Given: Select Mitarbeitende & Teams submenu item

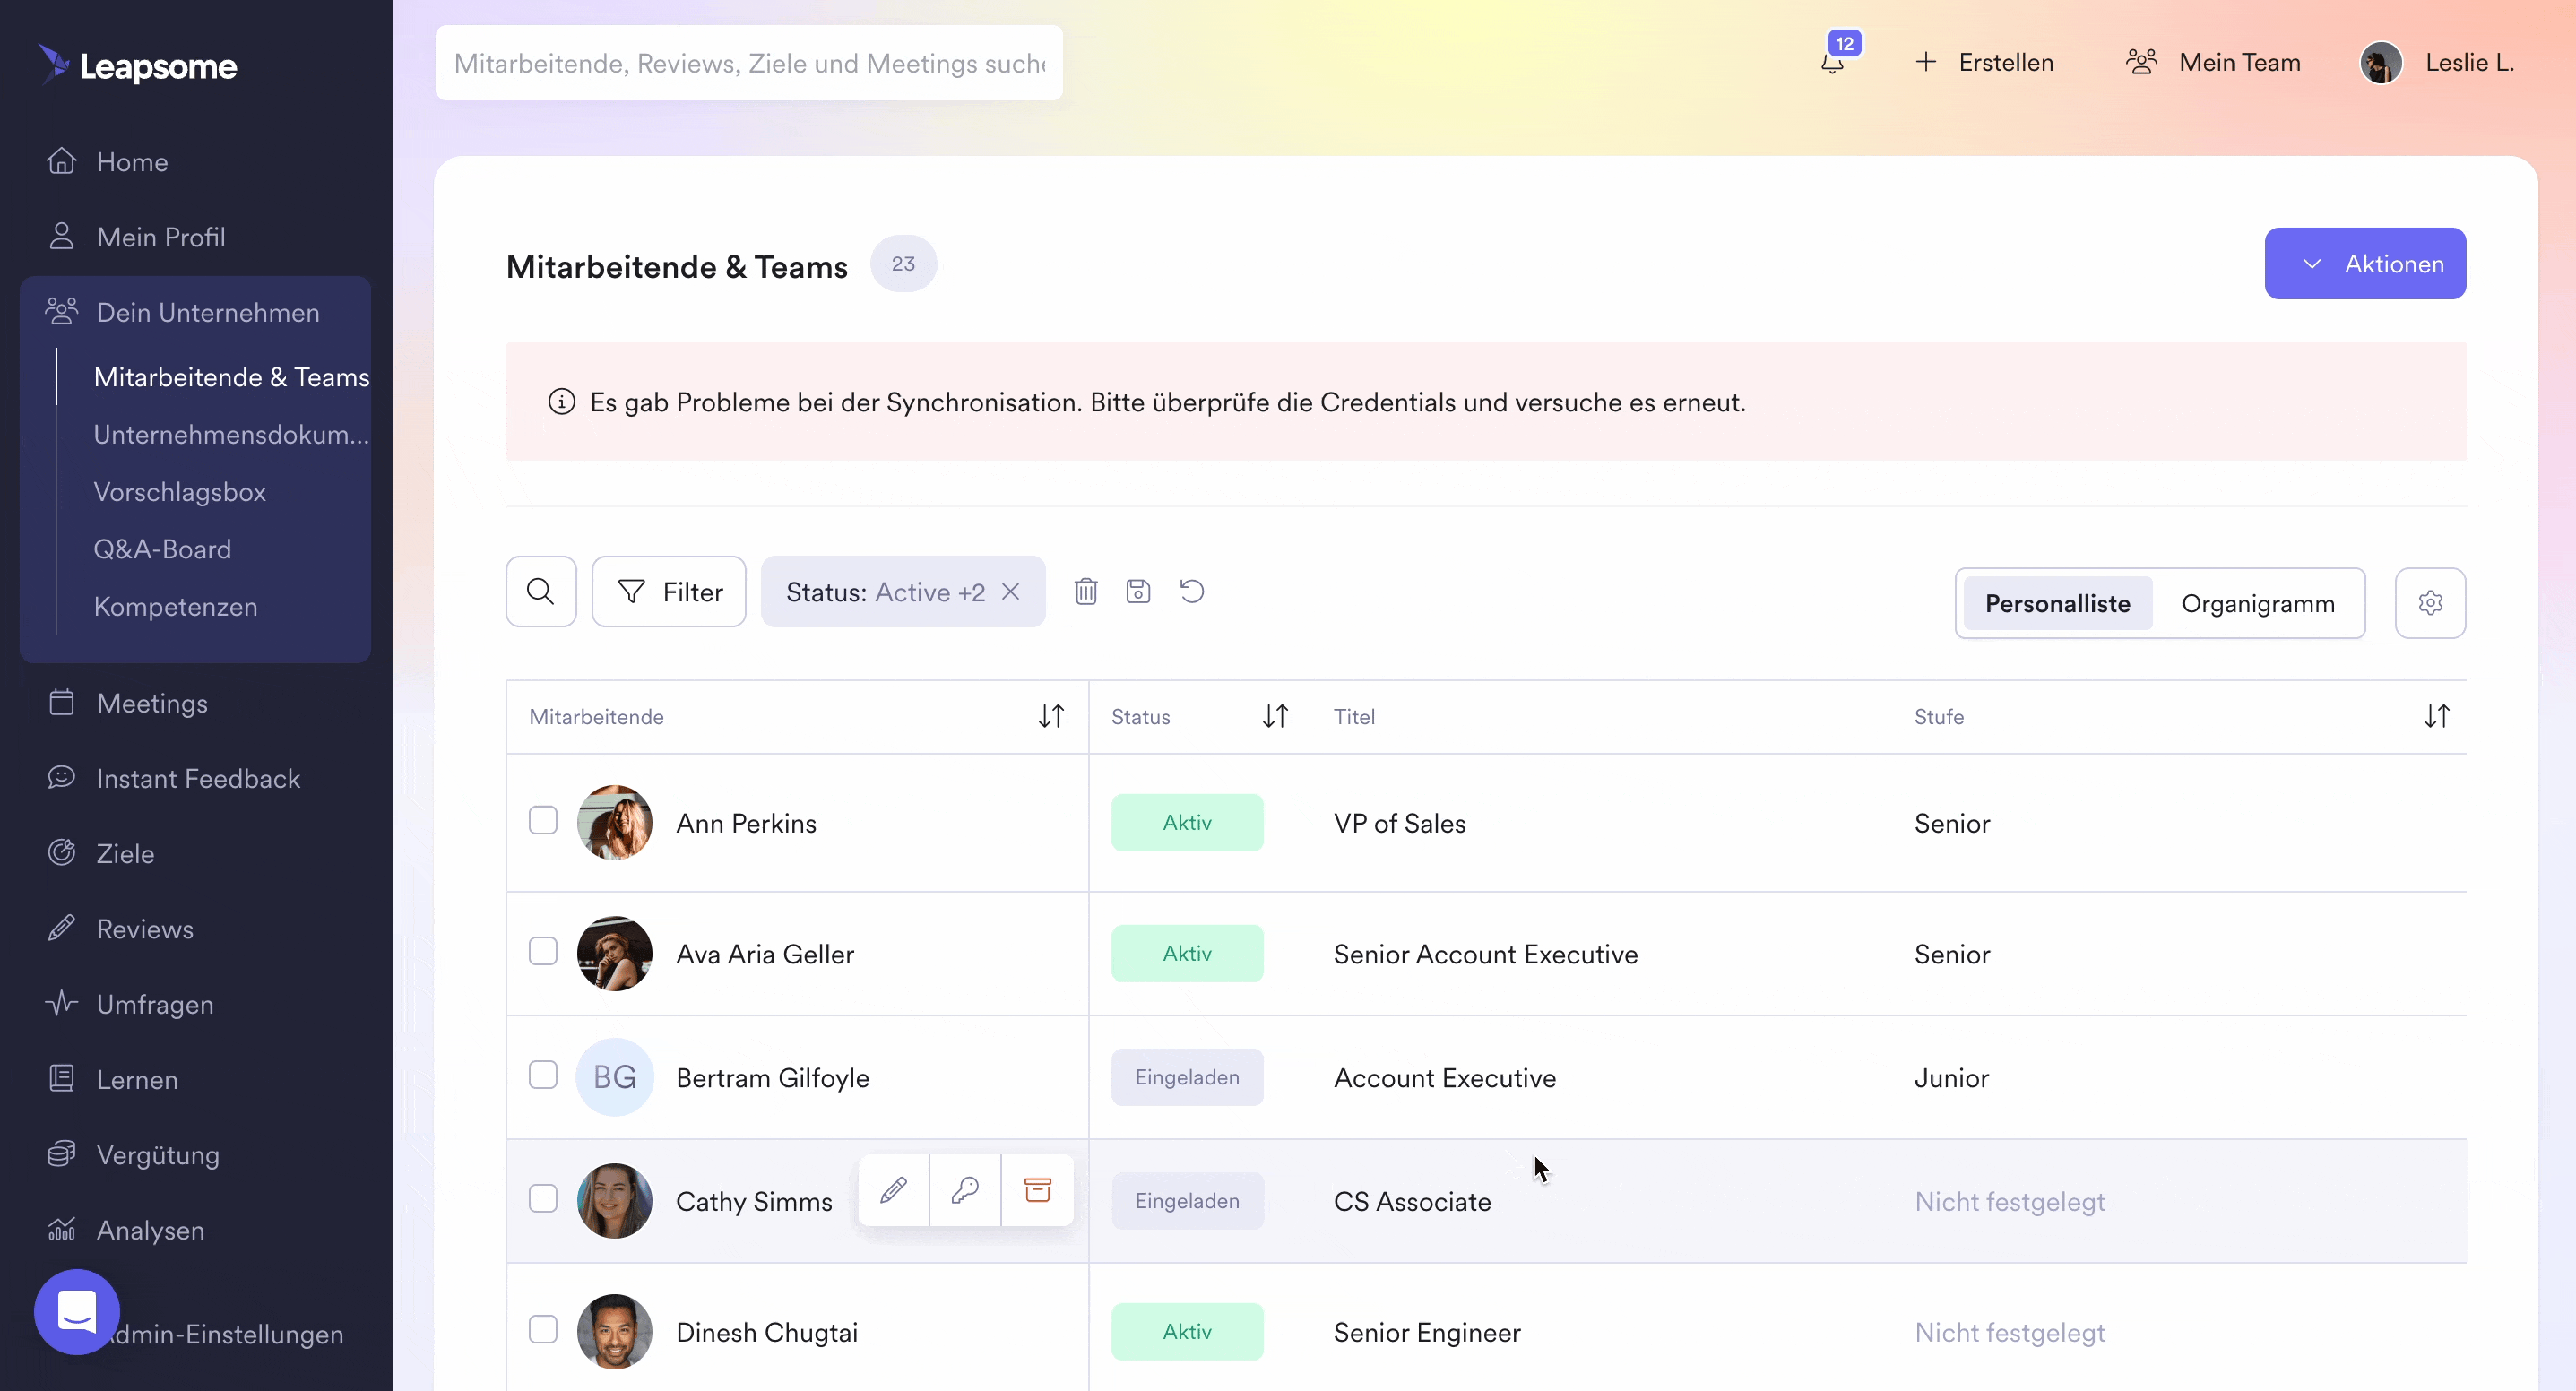Looking at the screenshot, I should (231, 377).
